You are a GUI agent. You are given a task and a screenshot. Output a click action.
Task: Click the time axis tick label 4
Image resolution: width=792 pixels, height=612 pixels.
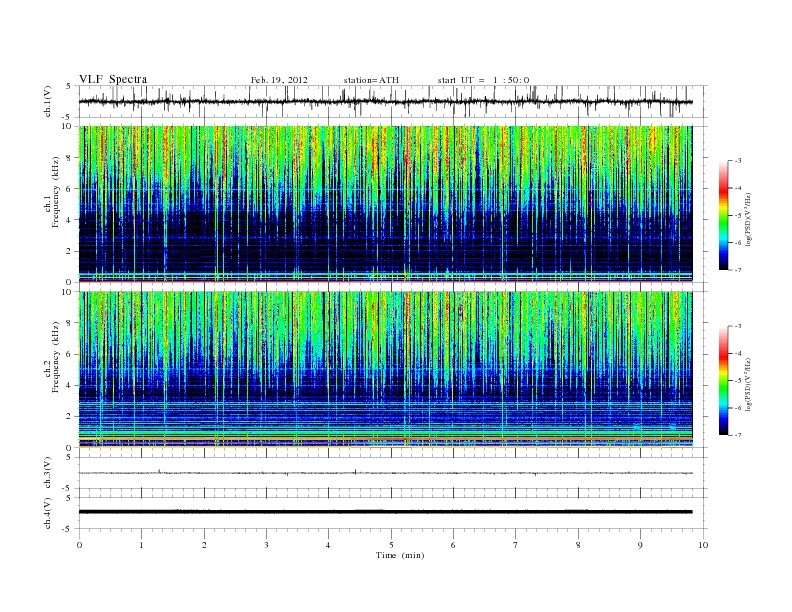coord(328,545)
